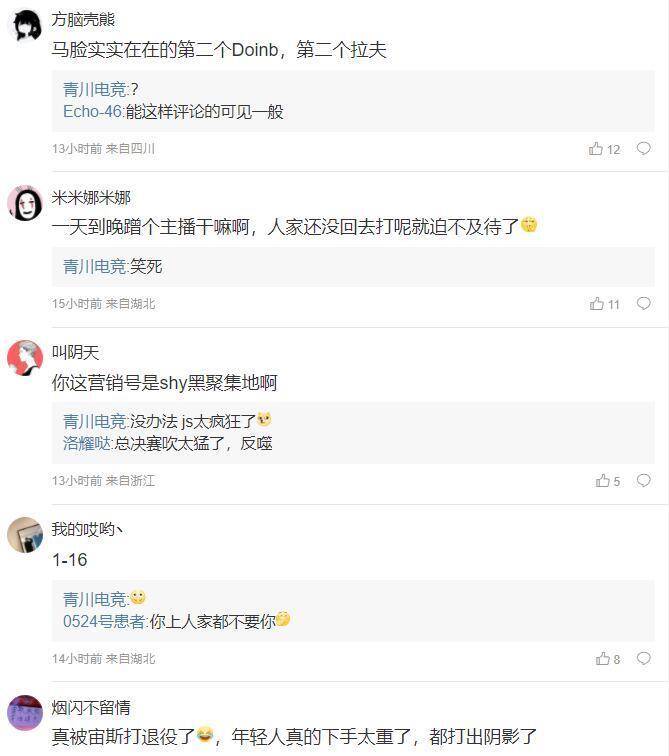
Task: Open reply bubble on 米米娜米娜's comment
Action: (x=644, y=304)
